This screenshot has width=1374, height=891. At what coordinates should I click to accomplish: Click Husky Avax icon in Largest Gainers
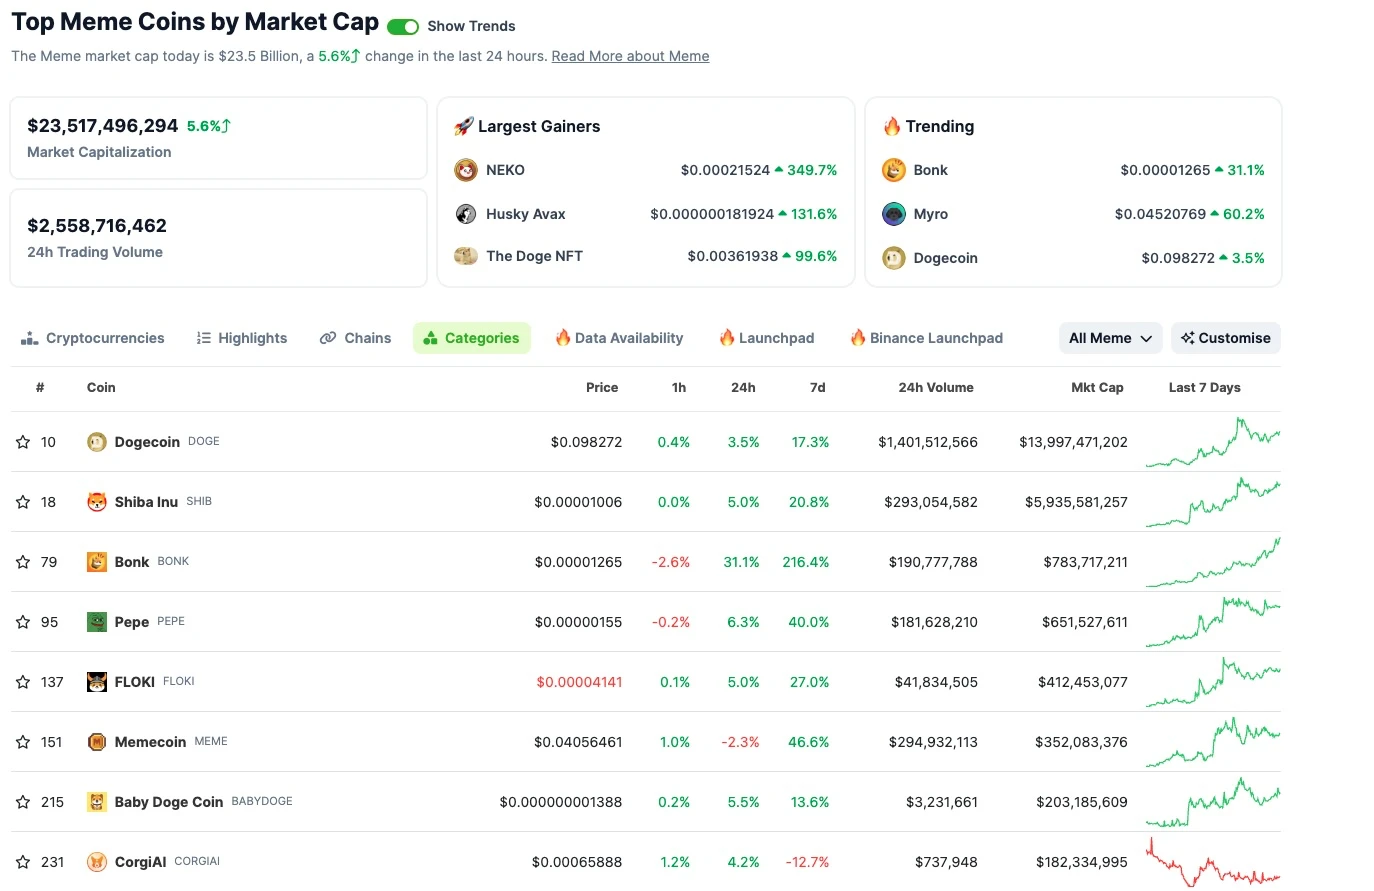(466, 214)
